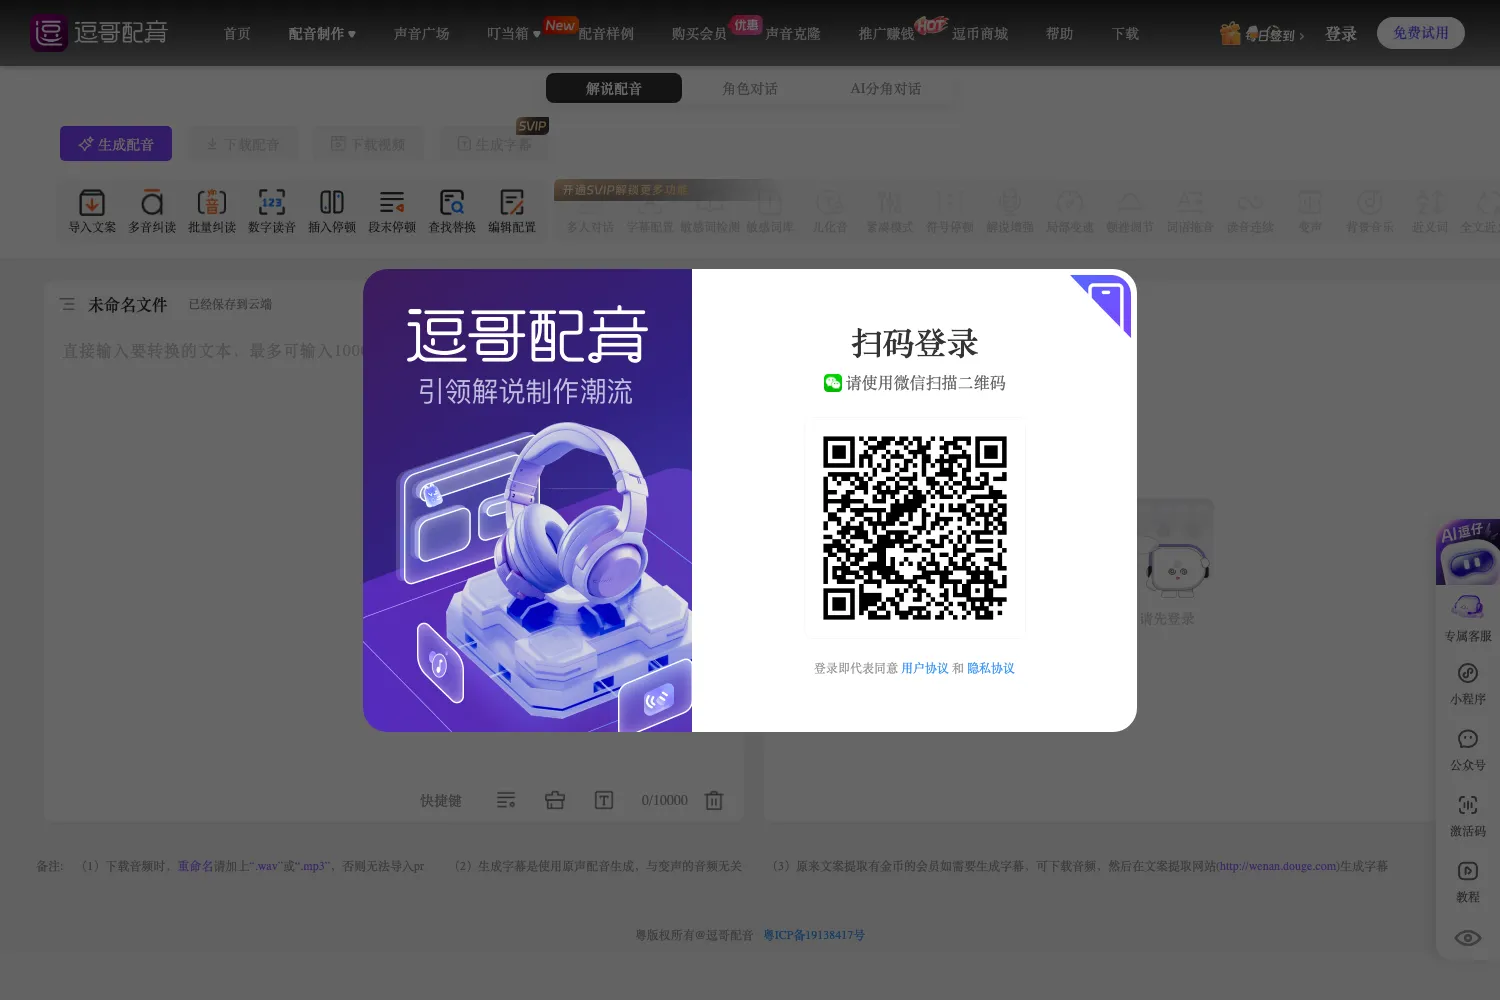1500x1000 pixels.
Task: Expand the 叮当箱 dropdown menu
Action: [513, 34]
